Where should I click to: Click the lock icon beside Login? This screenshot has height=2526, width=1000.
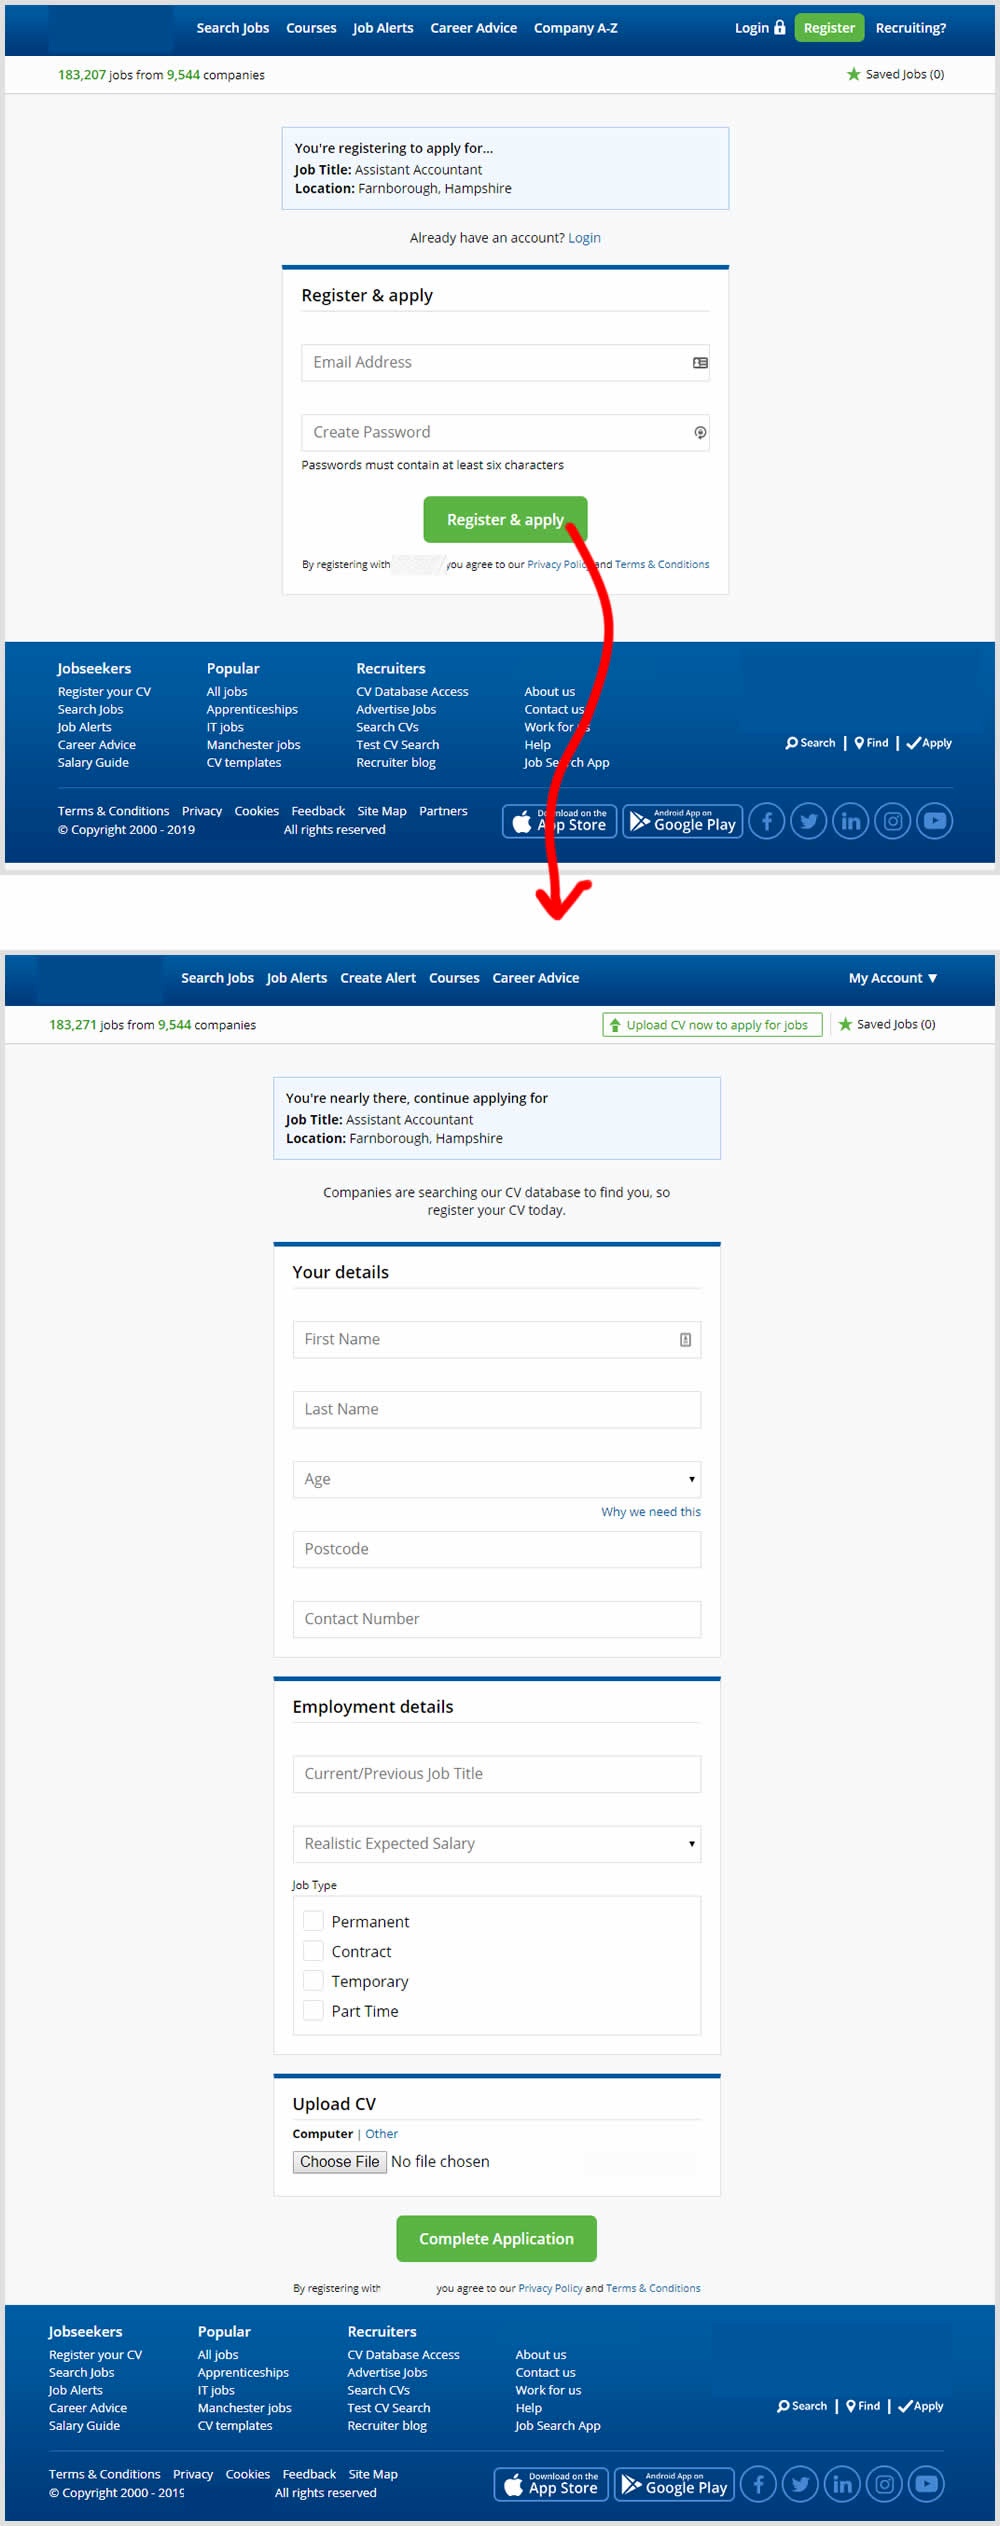780,28
